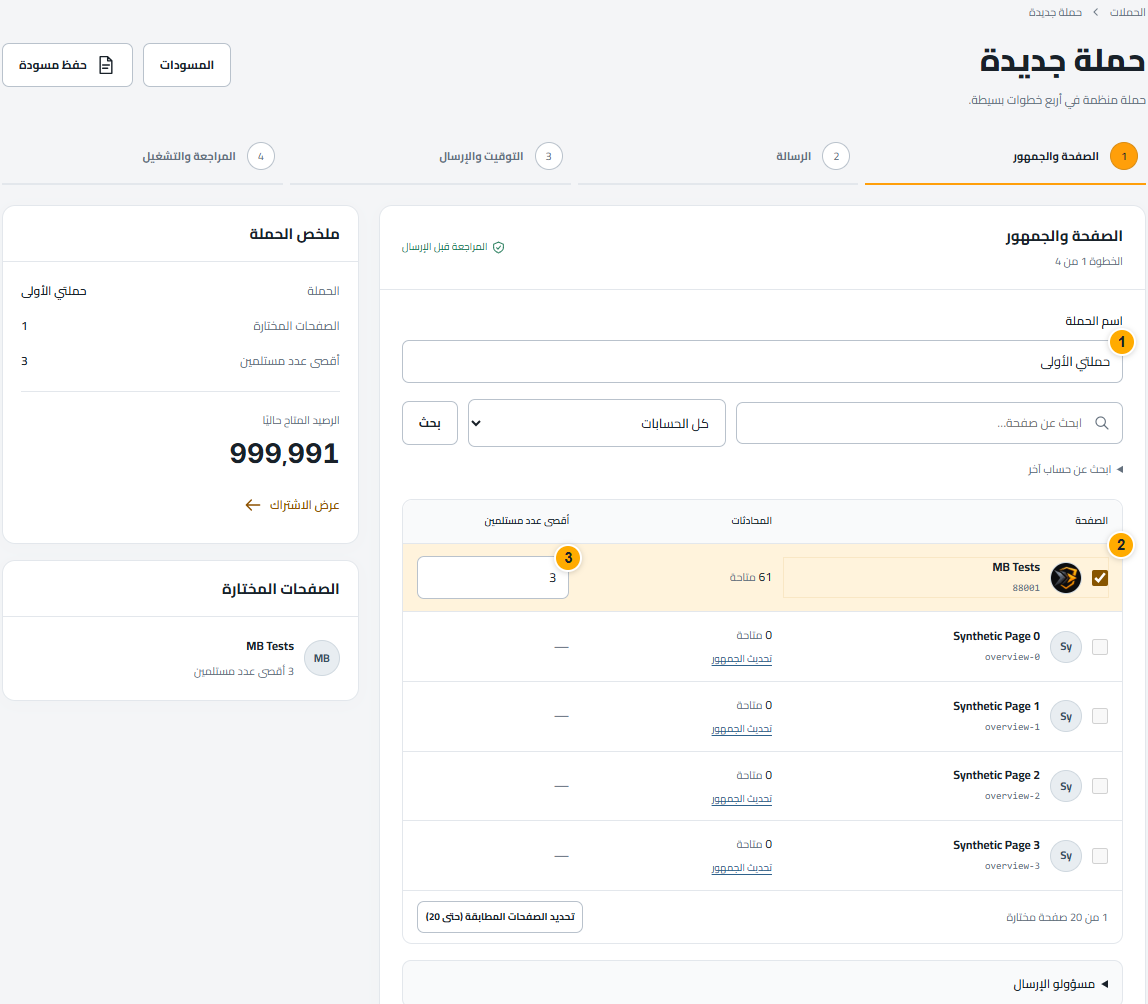1148x1004 pixels.
Task: Click MB Tests entry in الصفحات المختارة panel
Action: [180, 658]
